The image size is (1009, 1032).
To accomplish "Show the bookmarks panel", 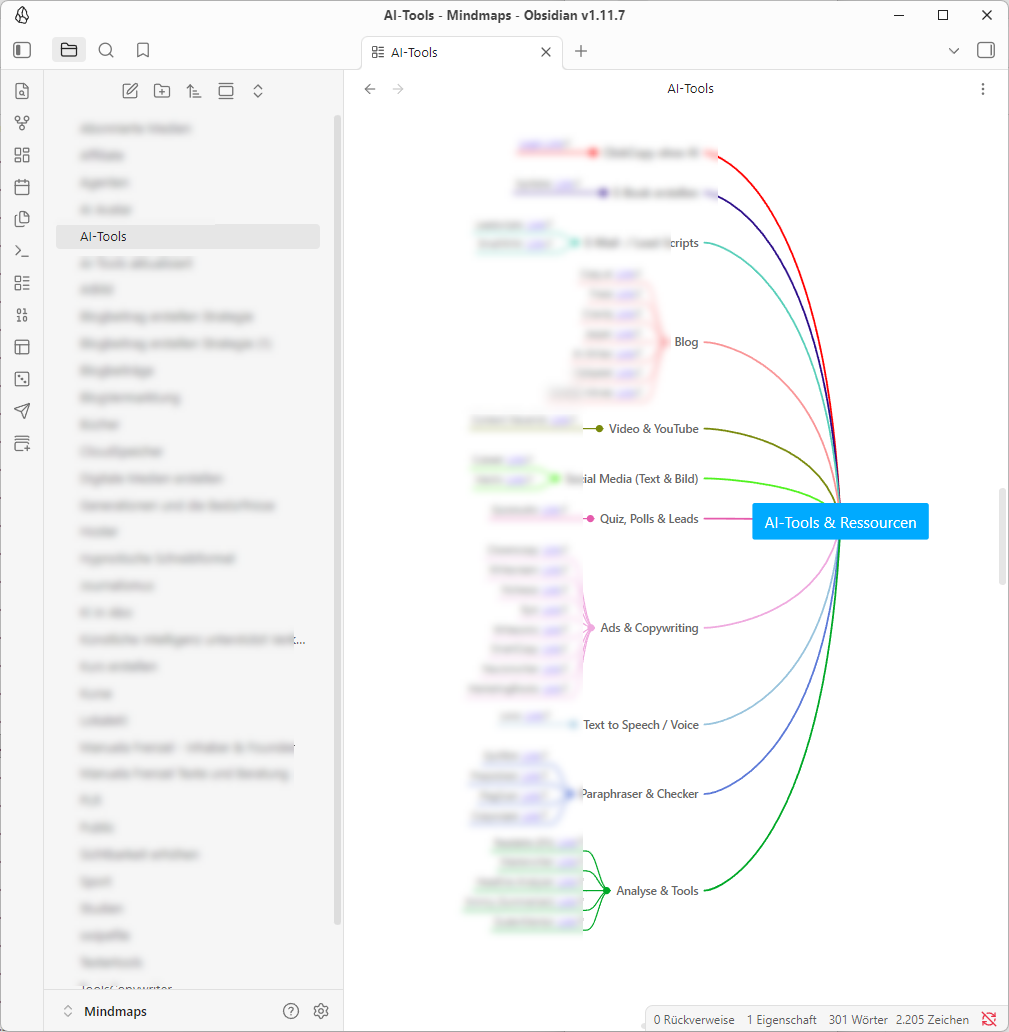I will click(143, 50).
